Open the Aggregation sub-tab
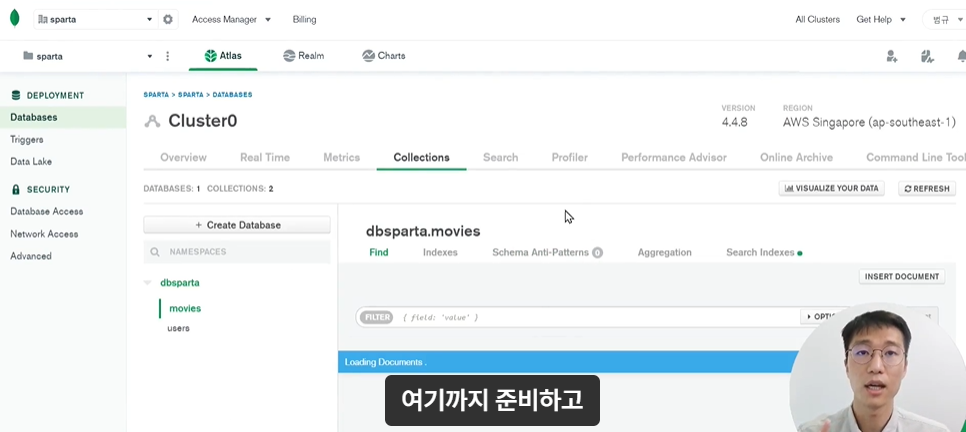966x432 pixels. 664,252
